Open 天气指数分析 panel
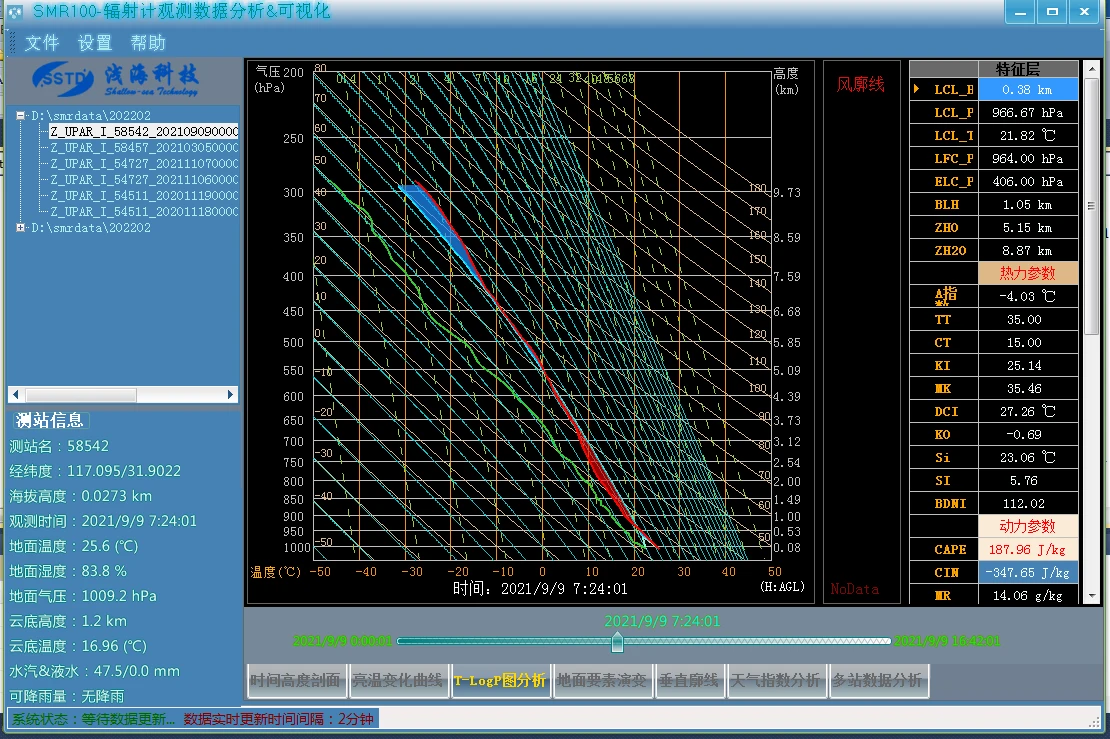The image size is (1110, 739). [775, 681]
